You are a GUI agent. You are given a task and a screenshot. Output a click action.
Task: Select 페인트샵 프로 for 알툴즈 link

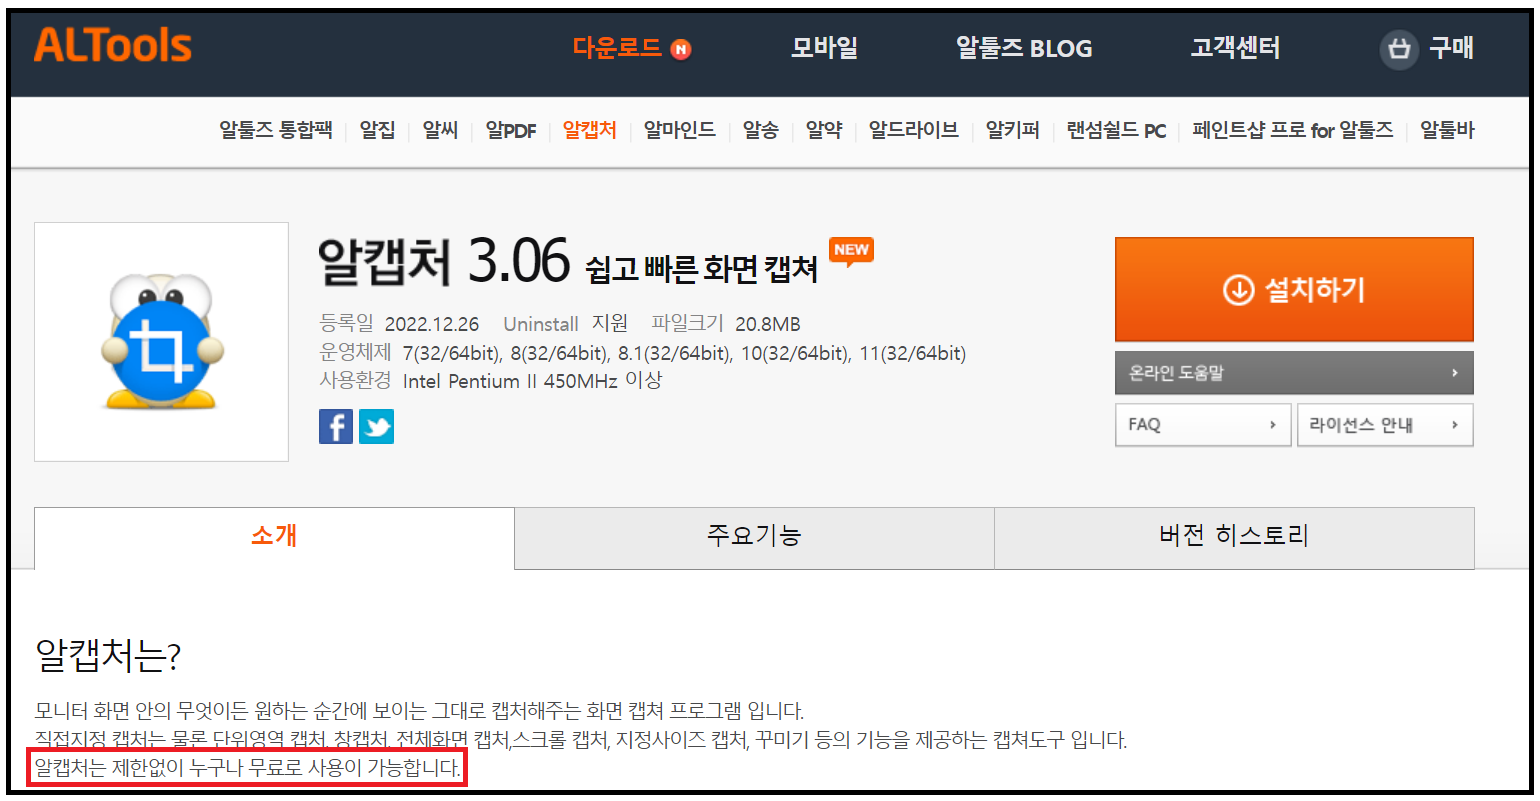[x=1293, y=130]
